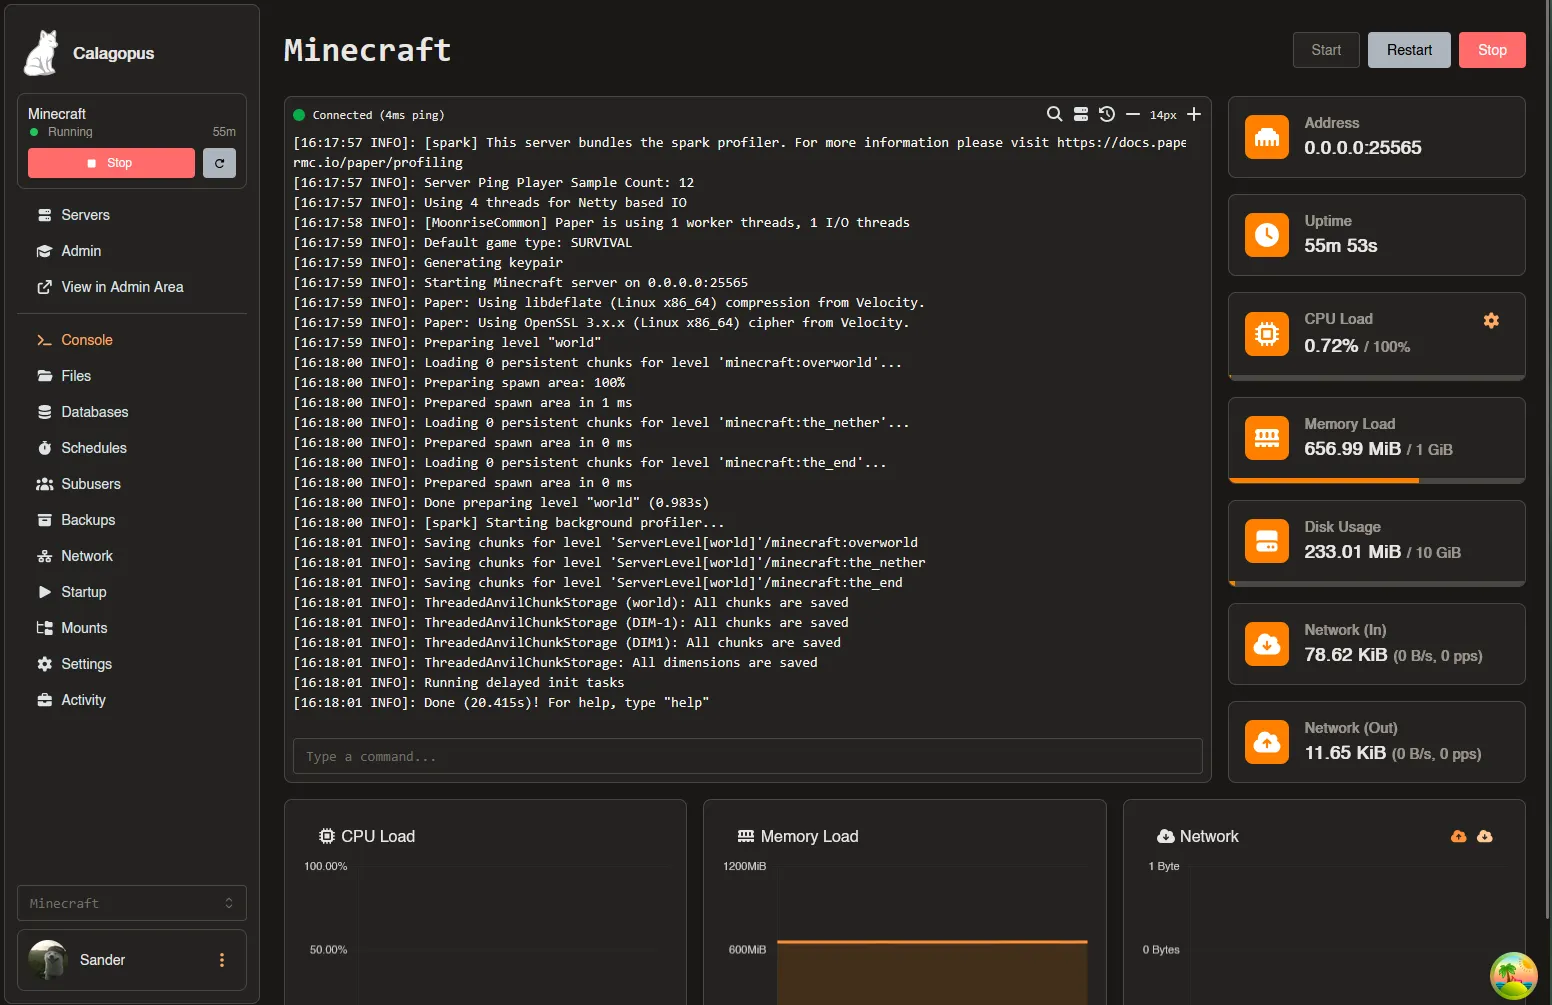Follow the View in Admin Area link
The image size is (1552, 1005).
132,287
